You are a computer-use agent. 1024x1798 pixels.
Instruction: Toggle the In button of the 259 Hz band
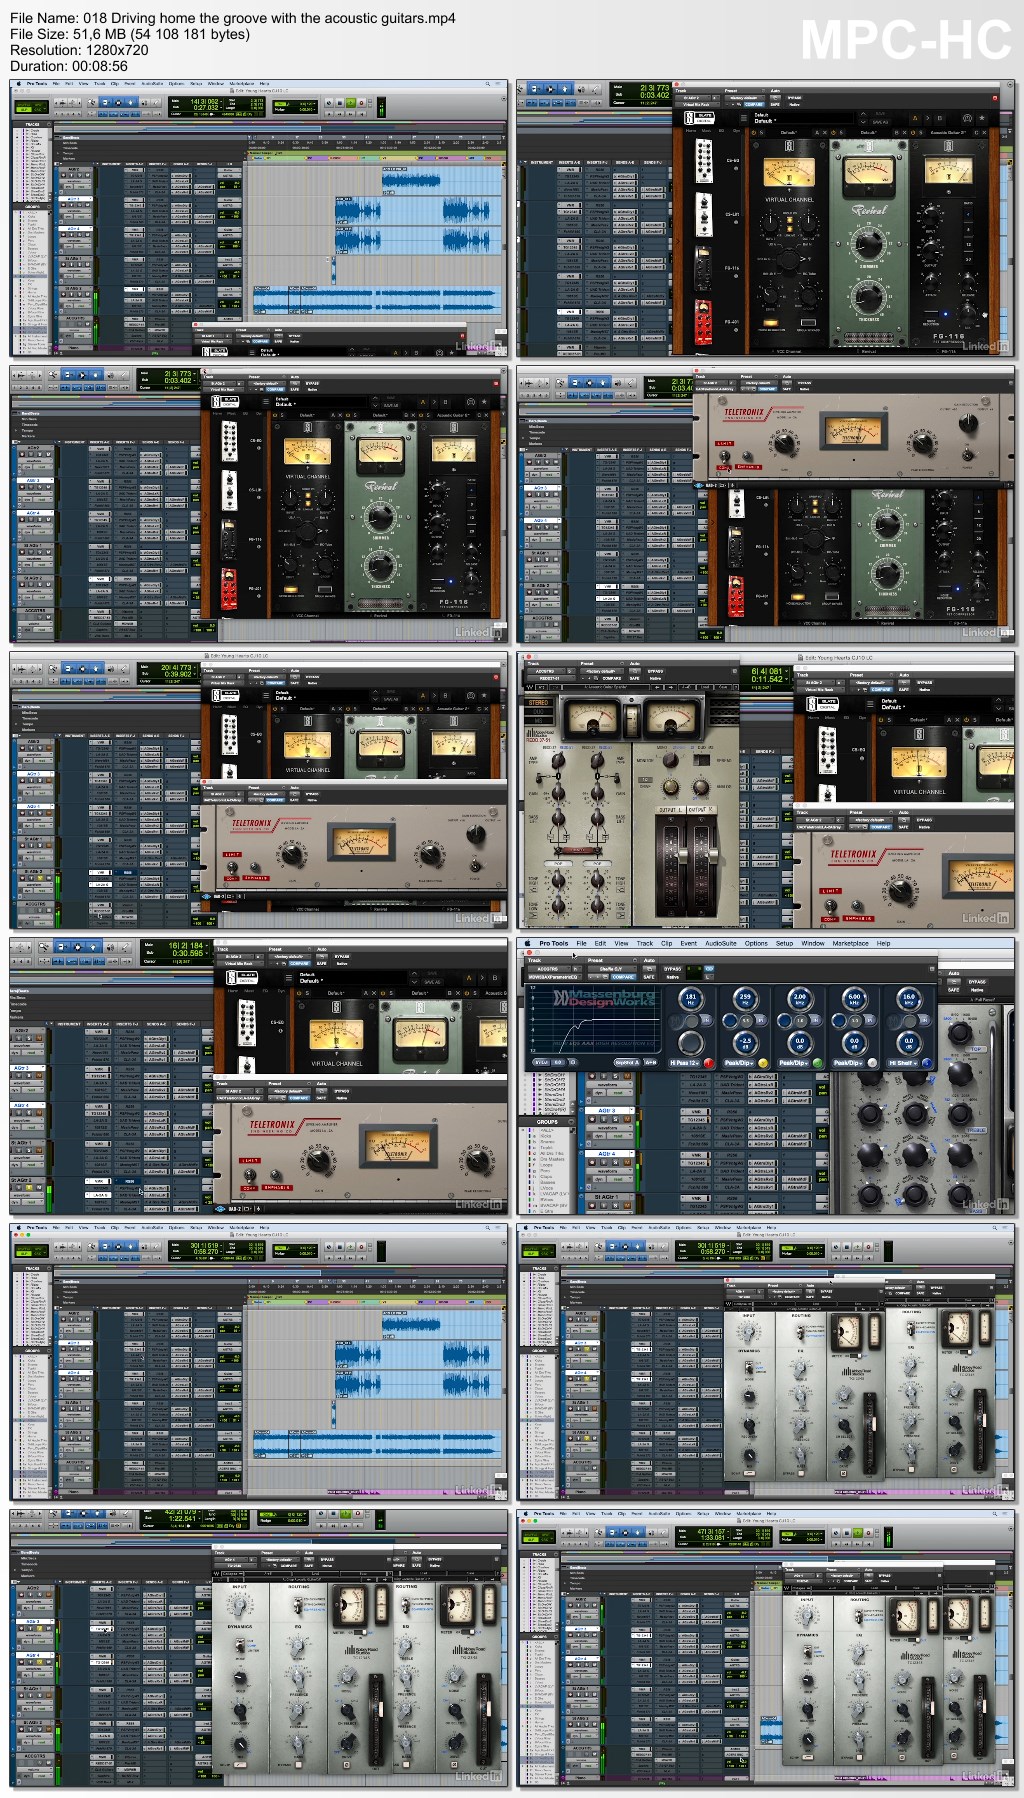pos(761,1021)
